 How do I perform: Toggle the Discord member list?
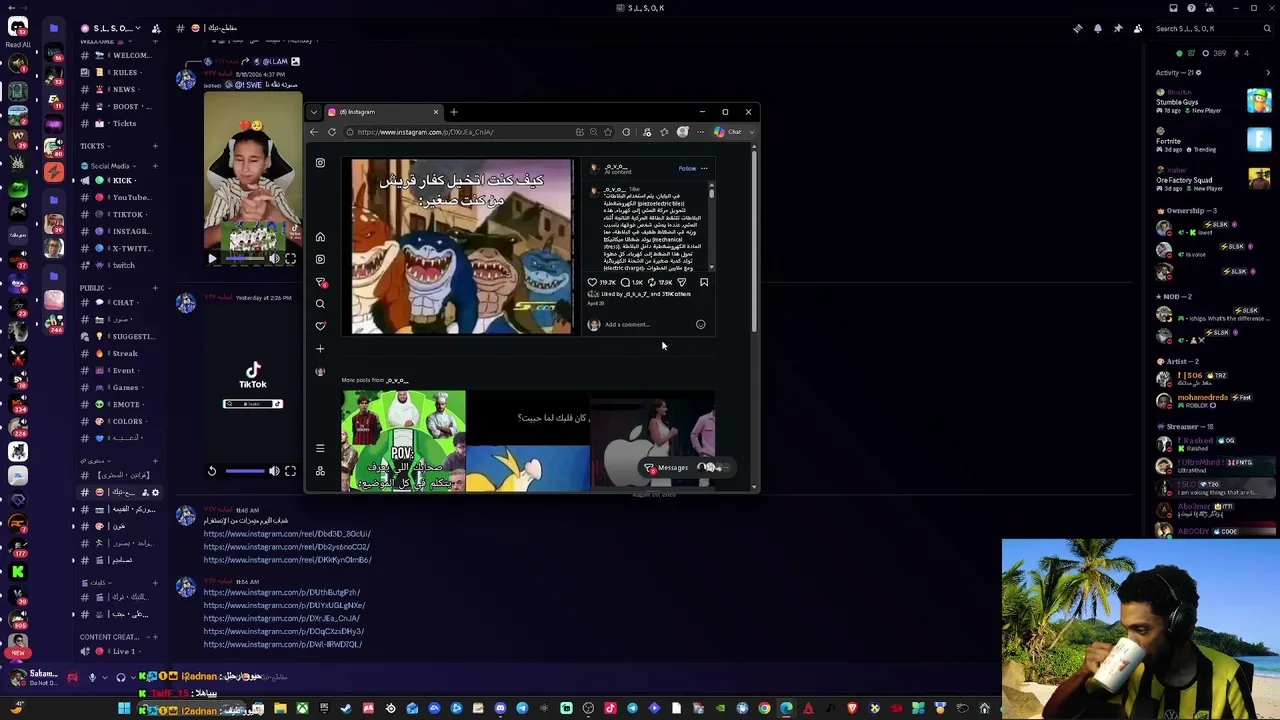(1137, 28)
